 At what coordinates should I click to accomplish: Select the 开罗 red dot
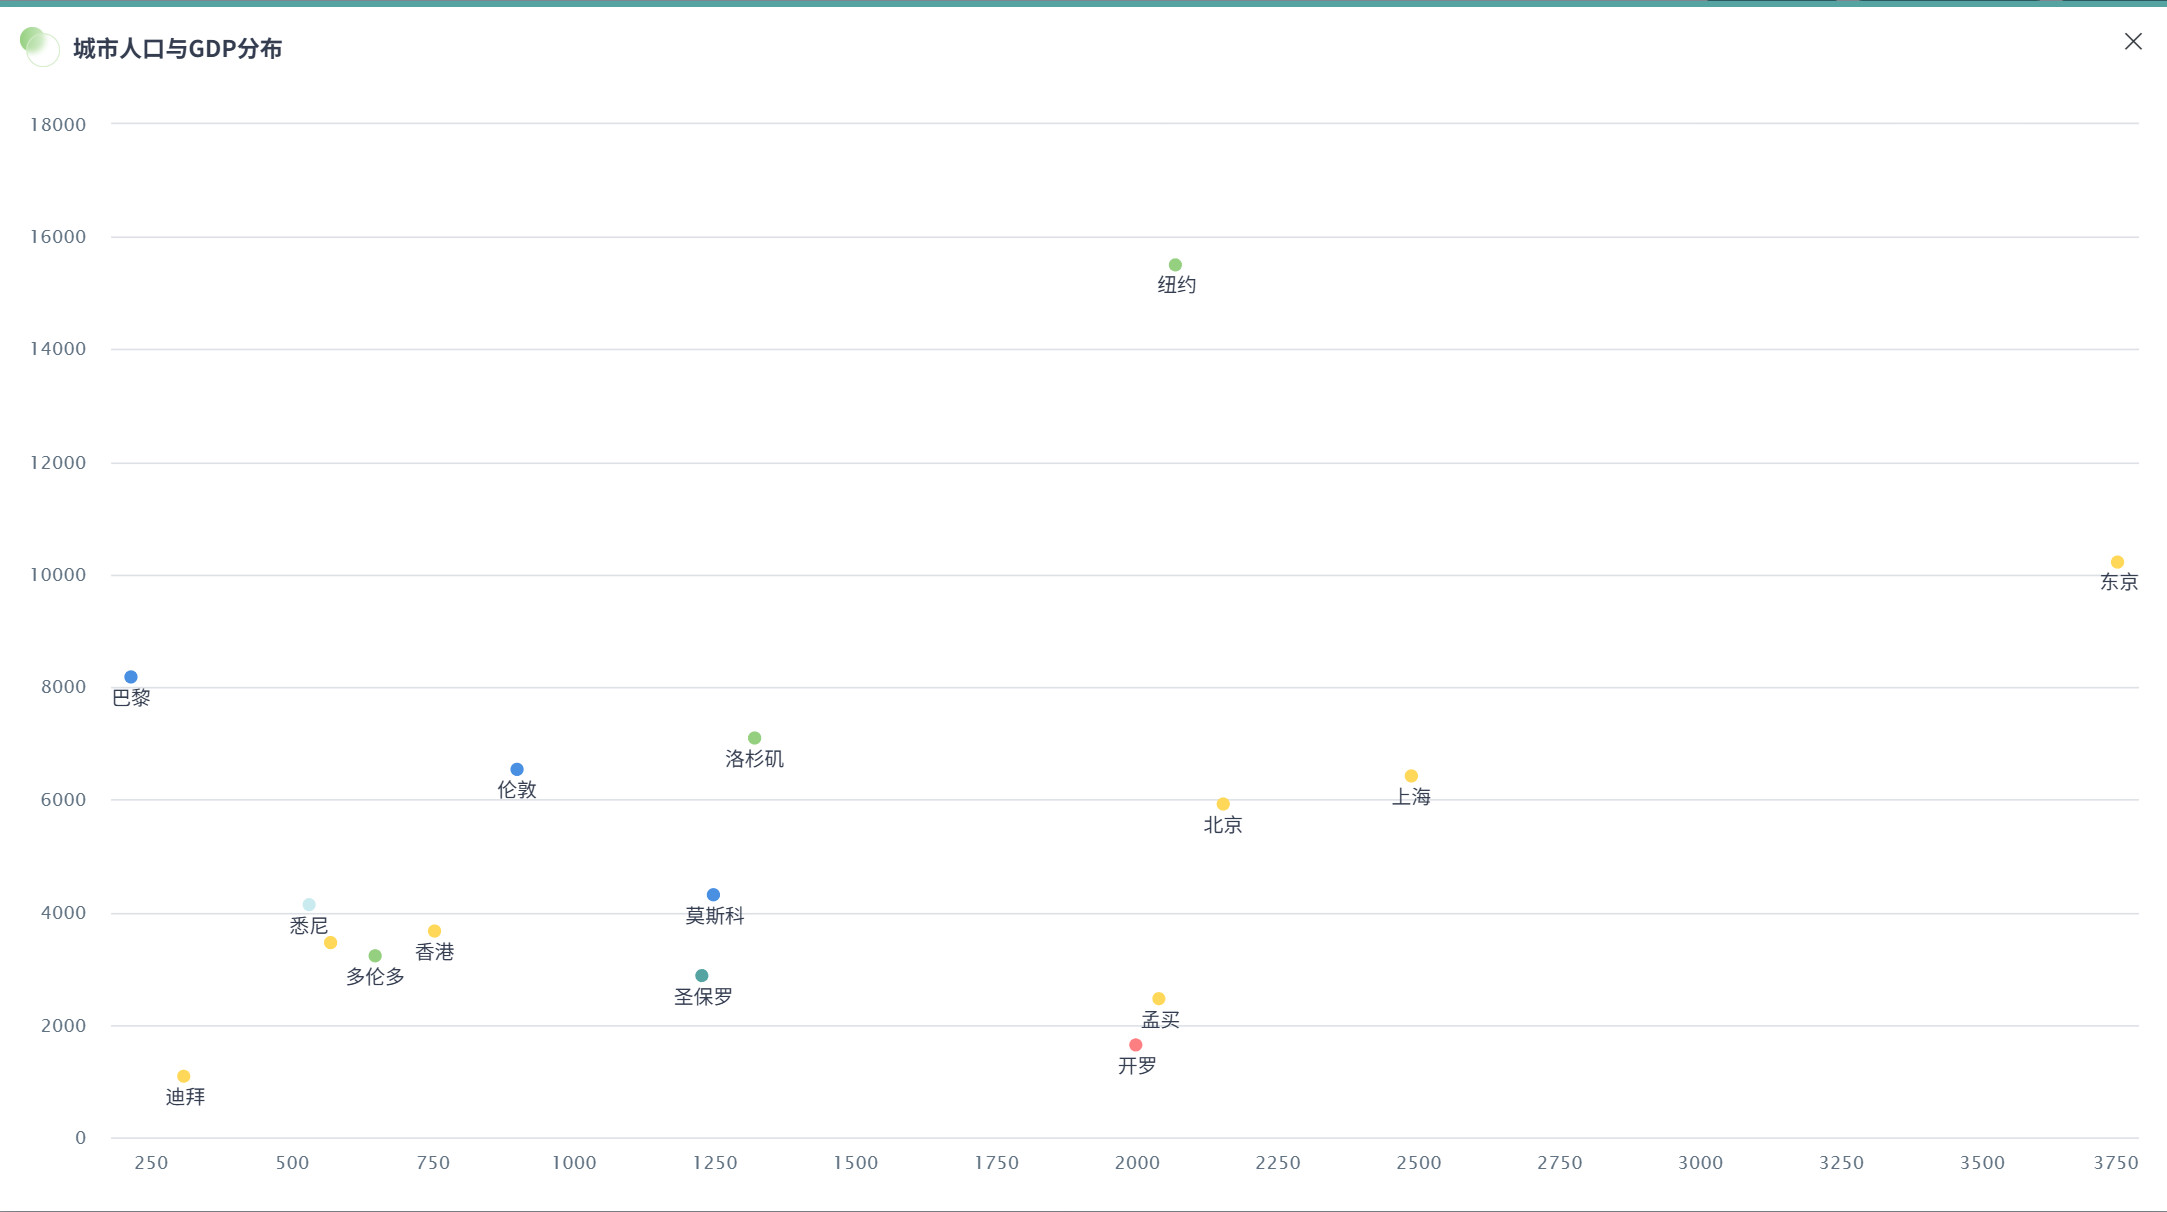pos(1136,1045)
